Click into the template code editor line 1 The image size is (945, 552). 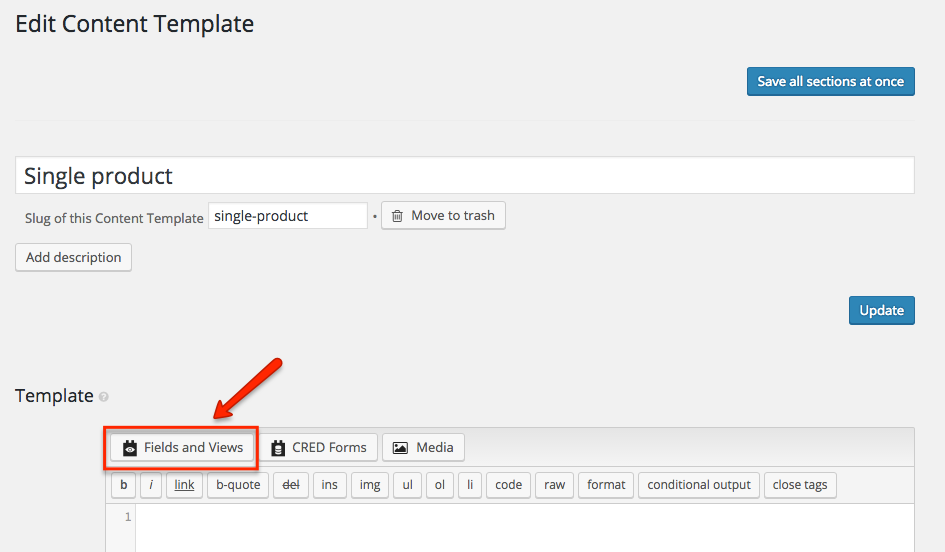pyautogui.click(x=524, y=517)
